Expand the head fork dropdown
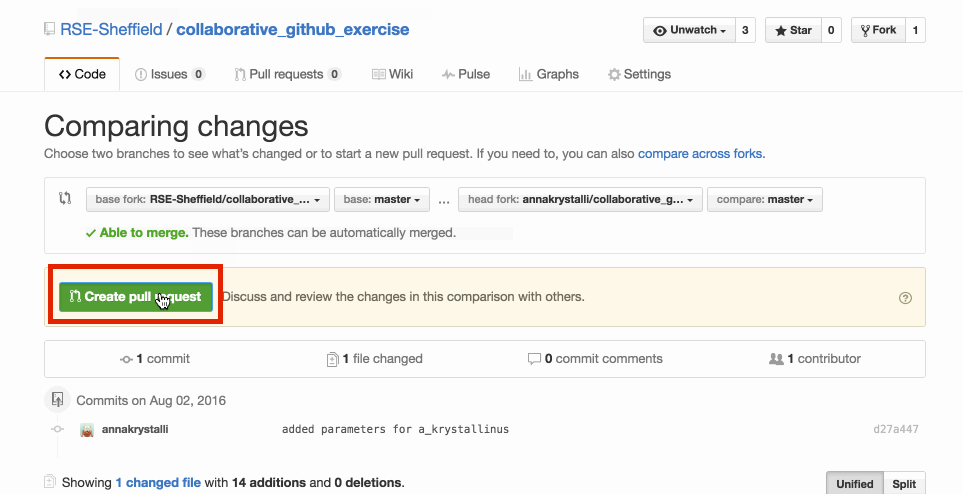The width and height of the screenshot is (963, 494). click(x=580, y=200)
